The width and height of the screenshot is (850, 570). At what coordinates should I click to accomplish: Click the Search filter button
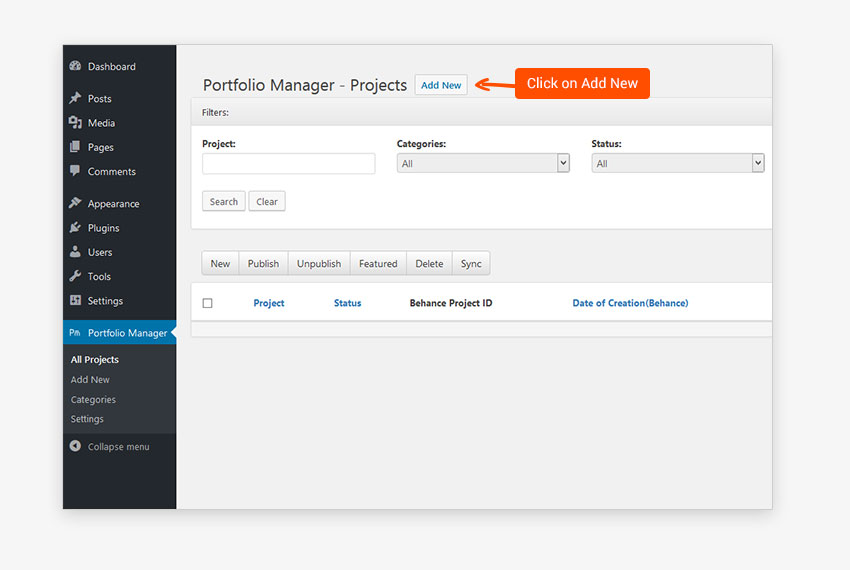pos(224,201)
